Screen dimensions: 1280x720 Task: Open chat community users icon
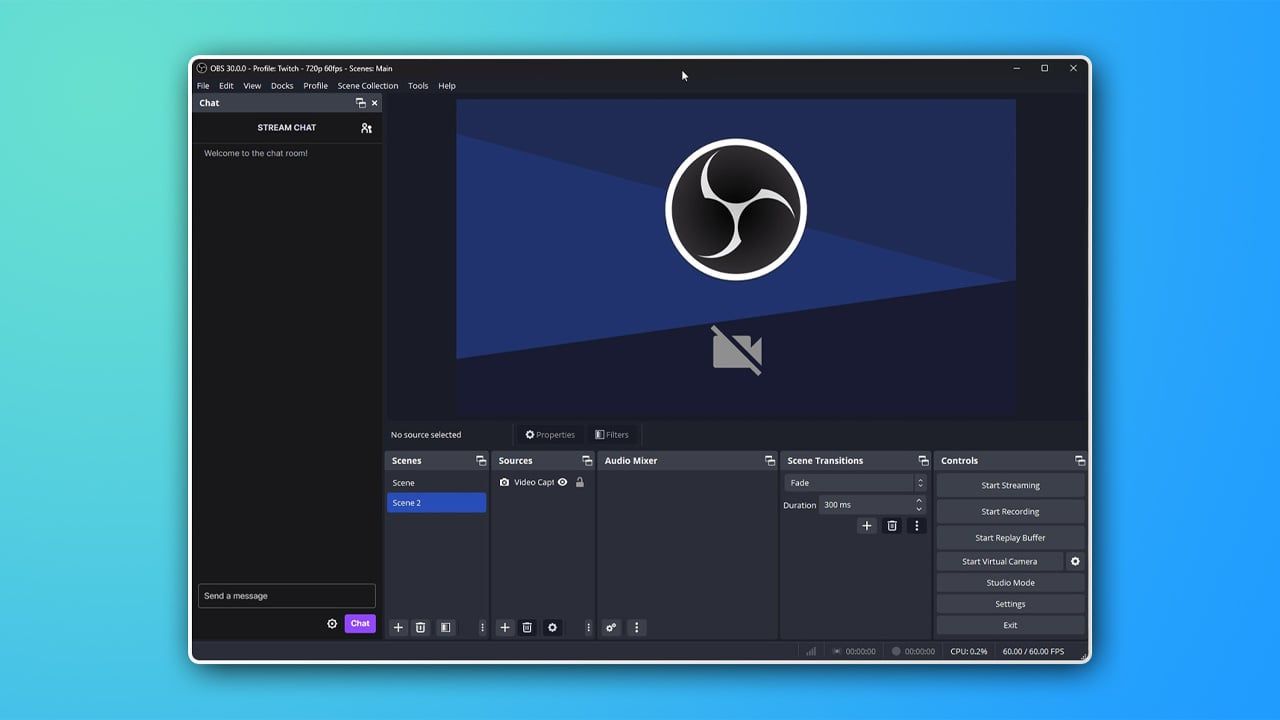[366, 128]
